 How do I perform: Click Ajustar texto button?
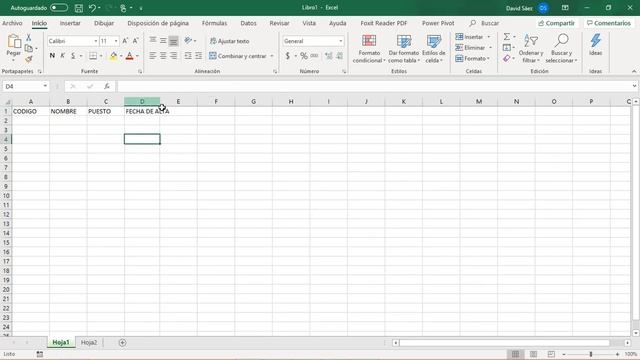click(x=229, y=41)
